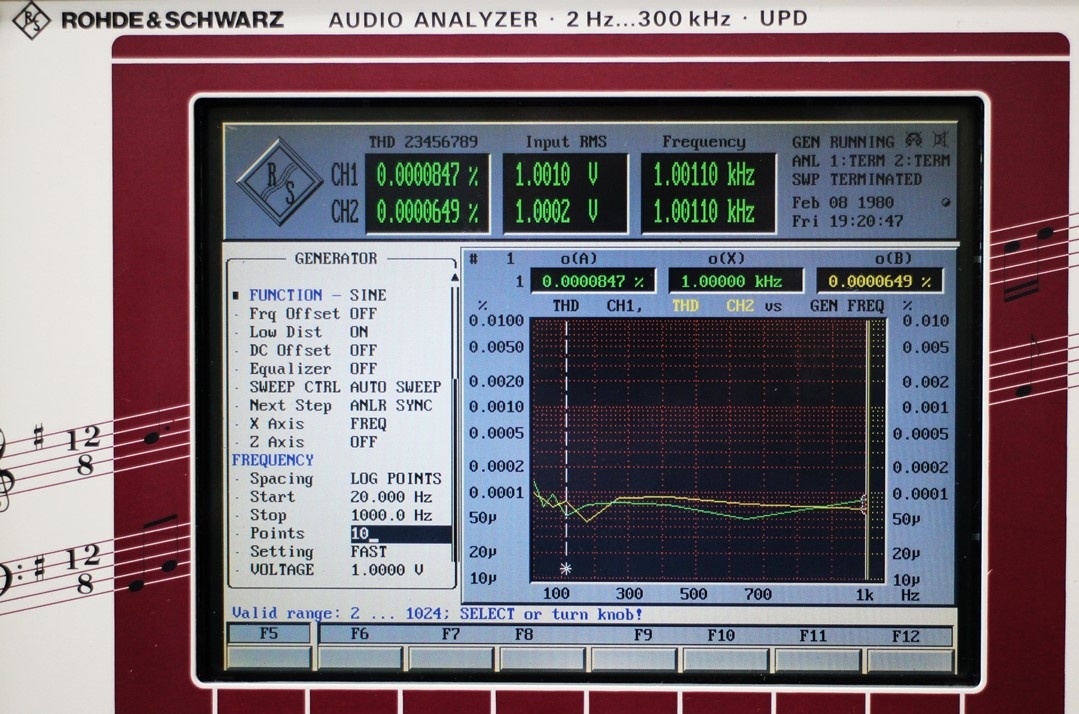Click the GEN FREQ axis title
Screen dimensions: 1079x714
846,306
